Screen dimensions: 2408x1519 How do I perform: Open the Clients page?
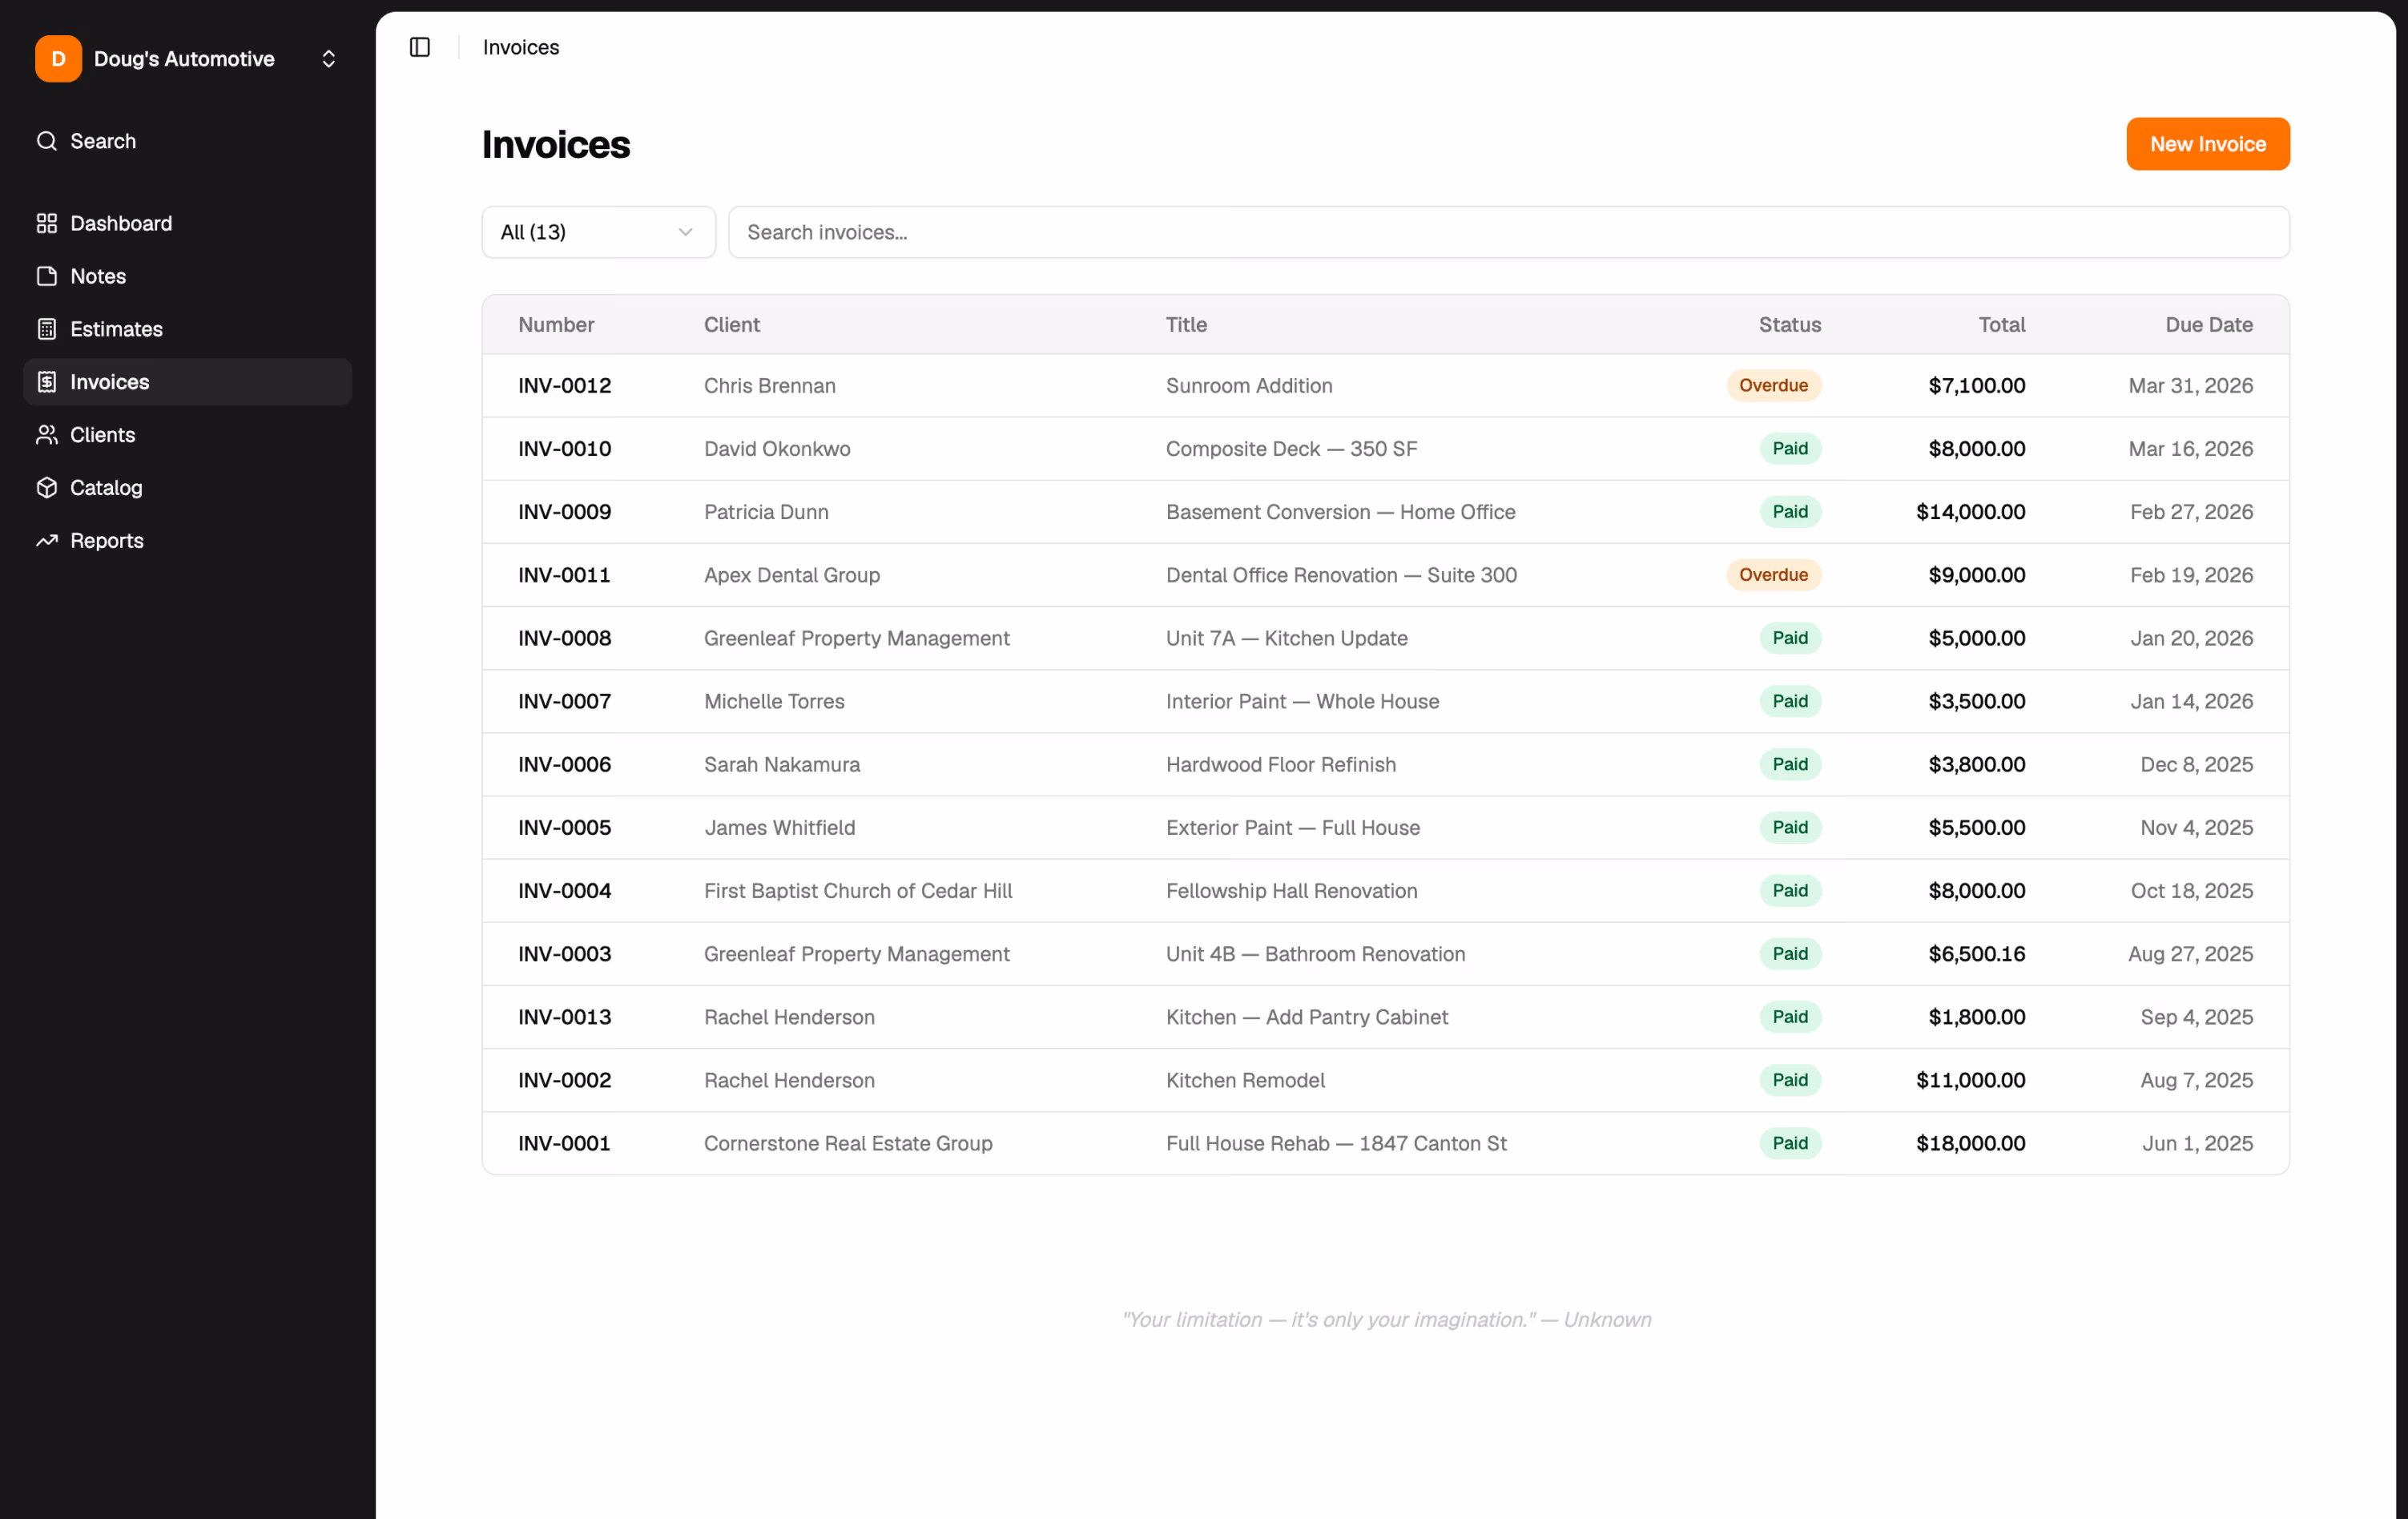coord(188,435)
